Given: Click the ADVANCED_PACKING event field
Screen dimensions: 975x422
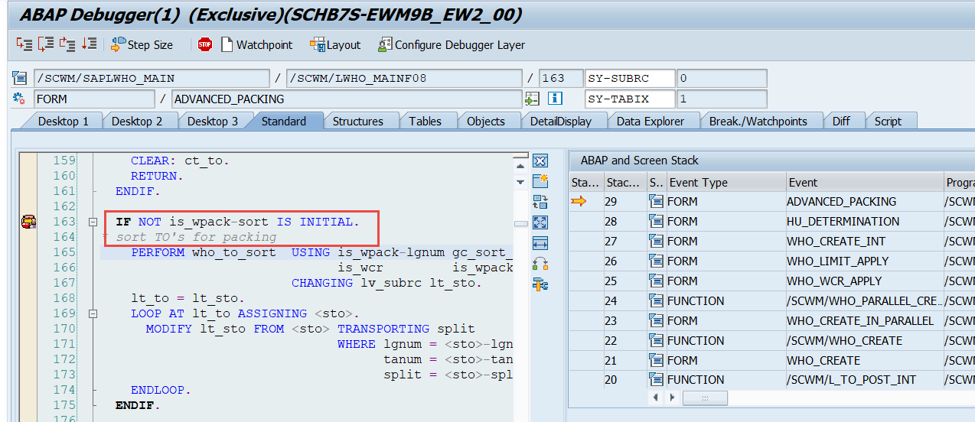Looking at the screenshot, I should 346,99.
